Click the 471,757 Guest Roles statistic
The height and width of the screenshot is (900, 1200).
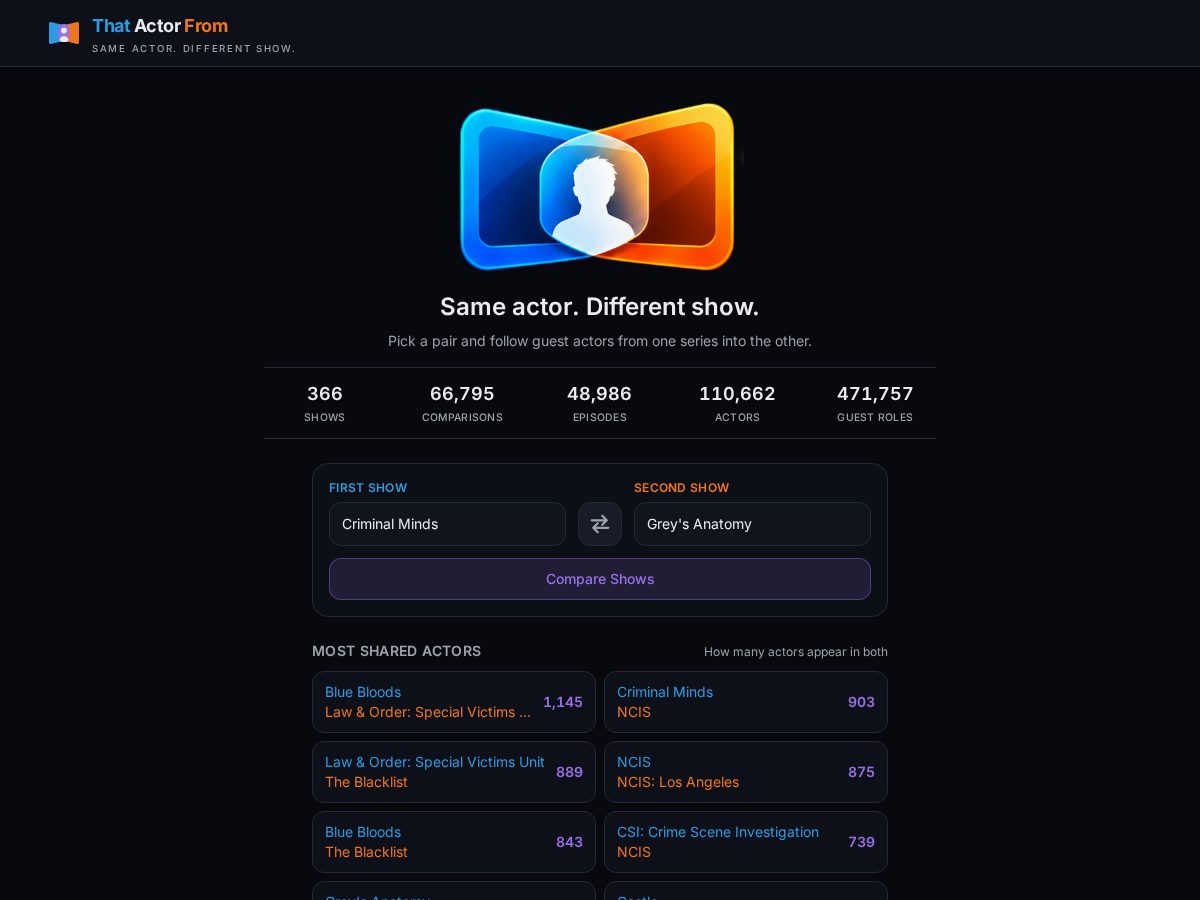875,403
